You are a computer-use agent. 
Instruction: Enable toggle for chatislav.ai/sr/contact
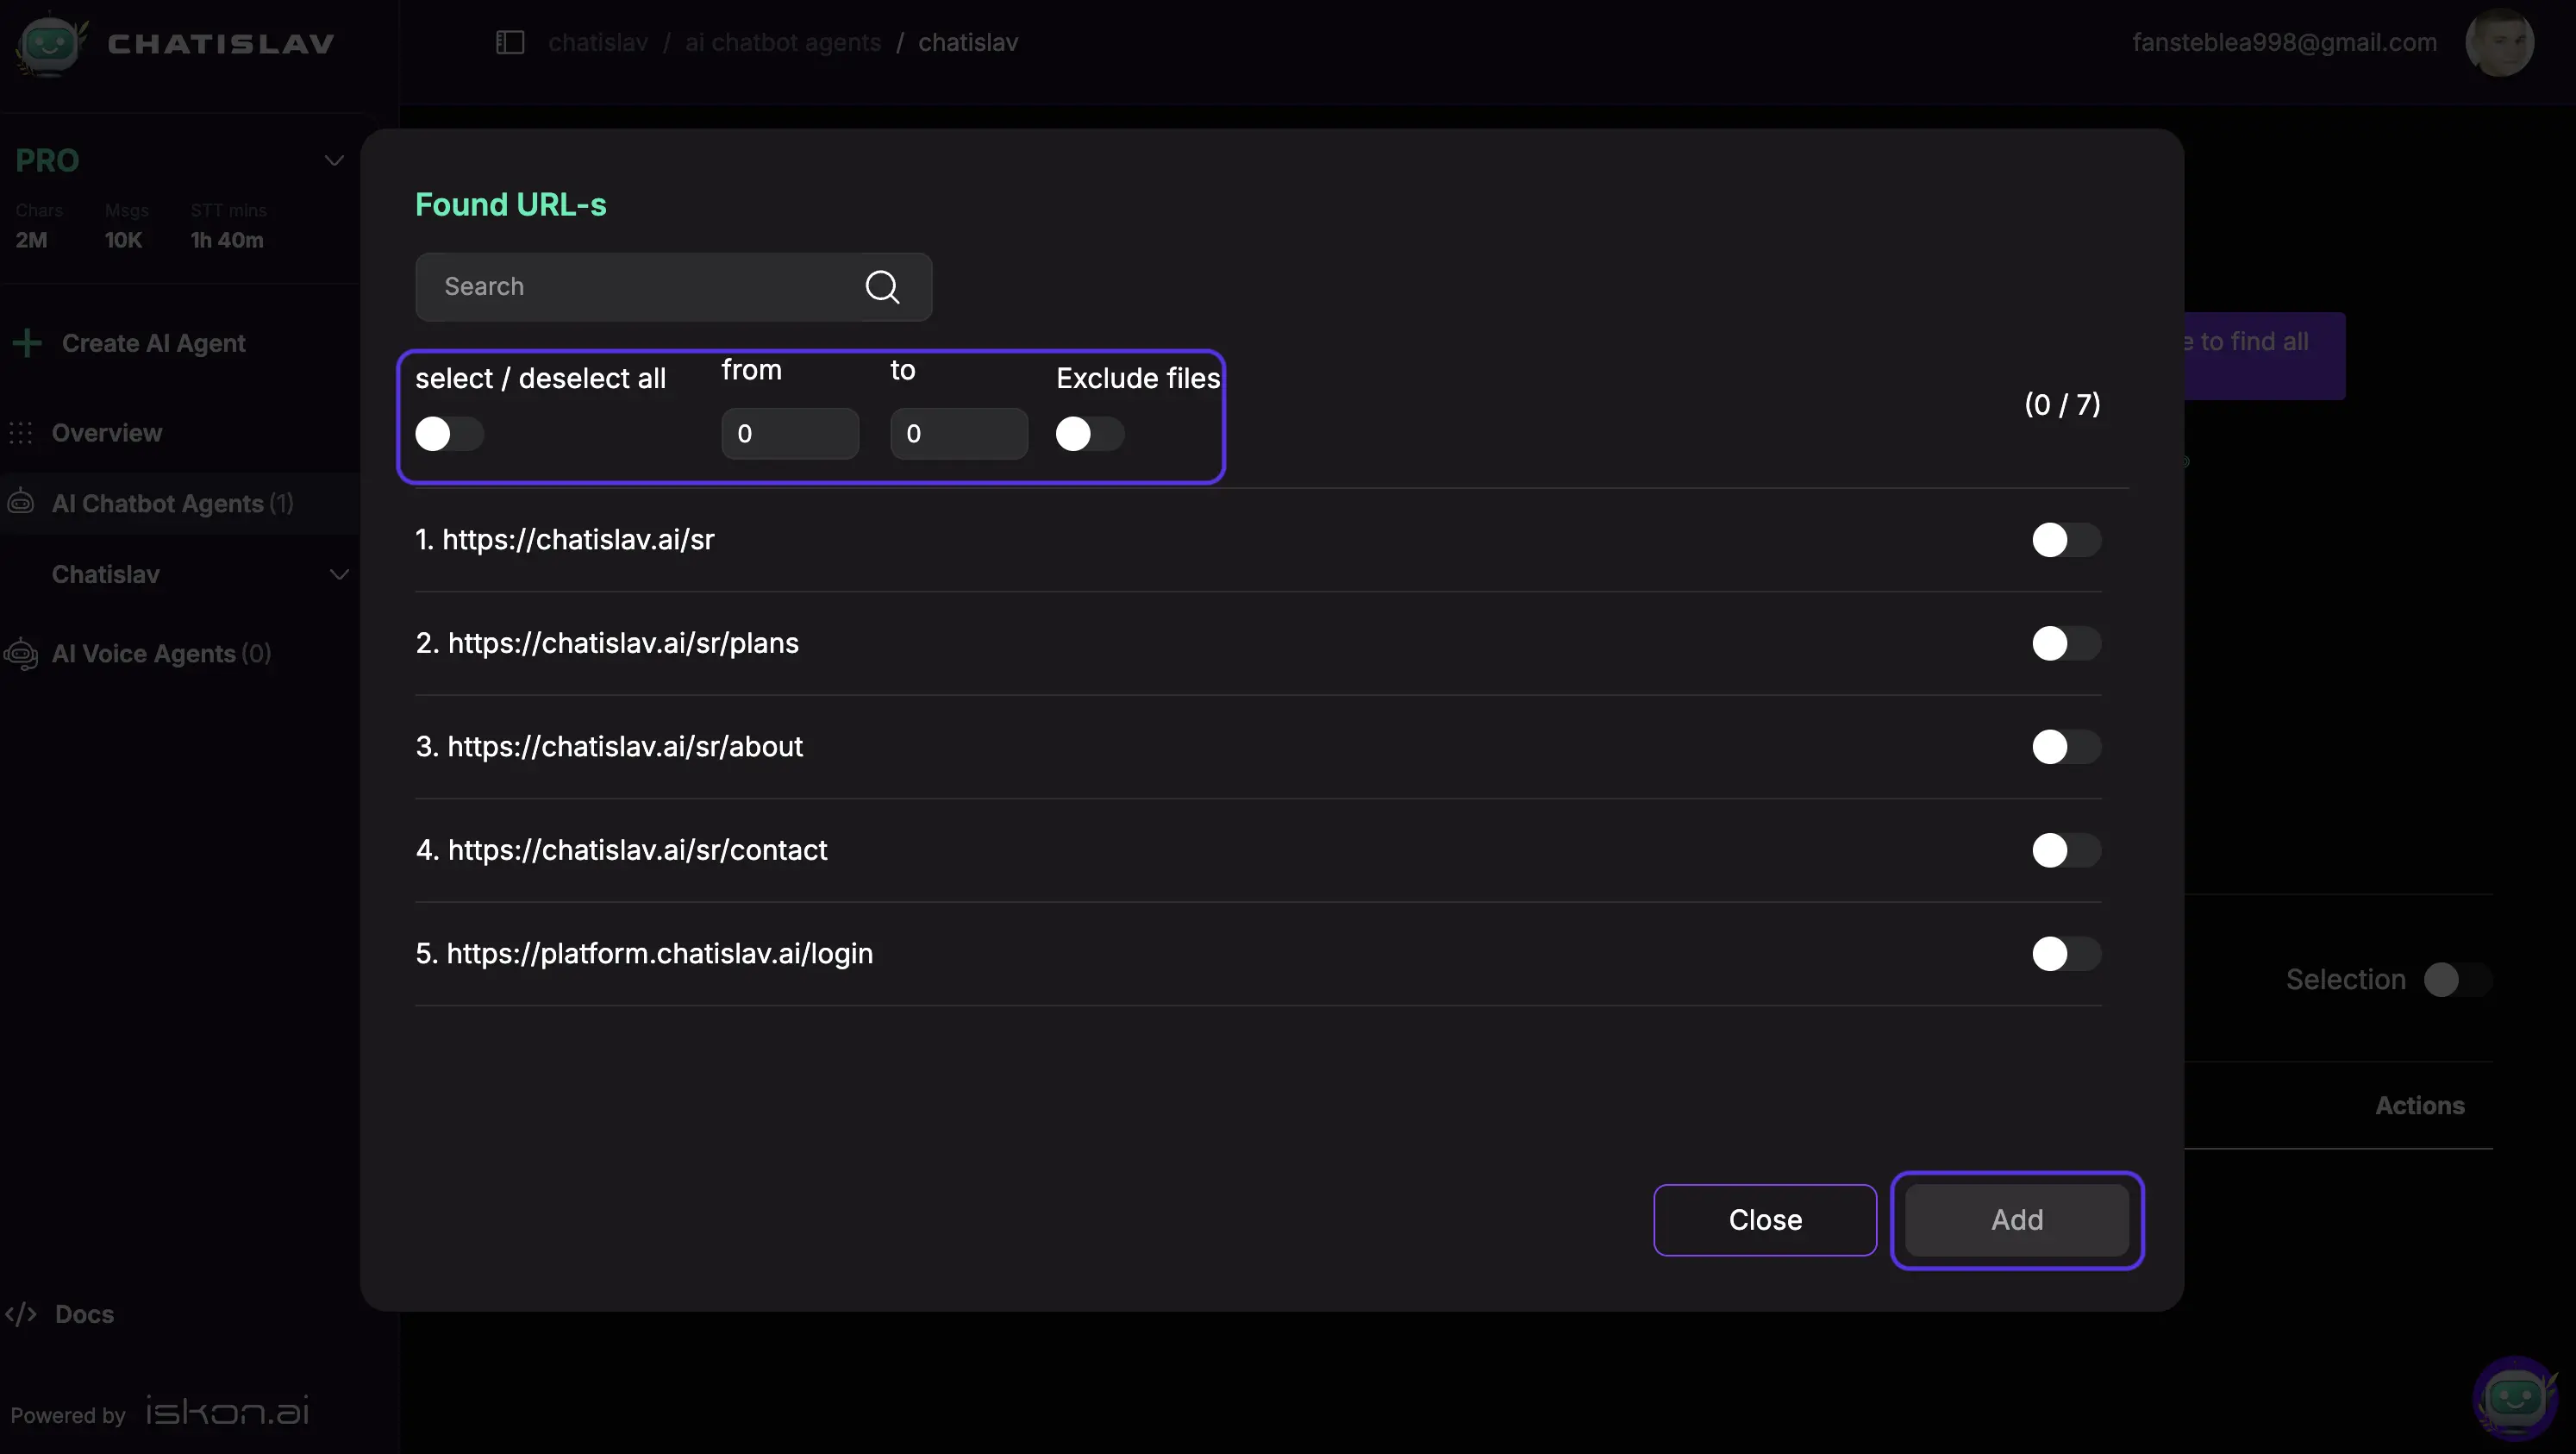click(2066, 850)
